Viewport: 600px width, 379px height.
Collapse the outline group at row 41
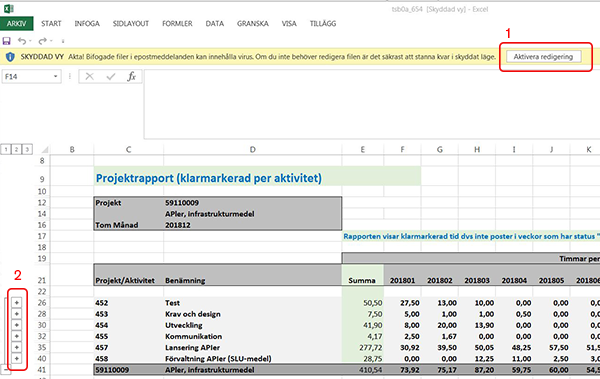coord(6,370)
